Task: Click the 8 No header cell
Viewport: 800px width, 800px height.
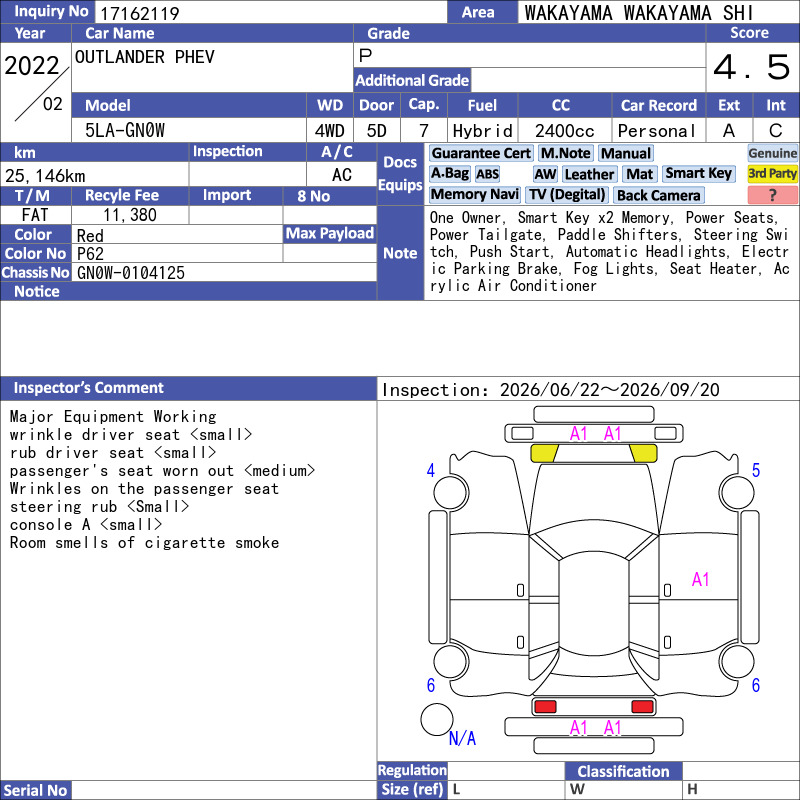Action: click(330, 196)
